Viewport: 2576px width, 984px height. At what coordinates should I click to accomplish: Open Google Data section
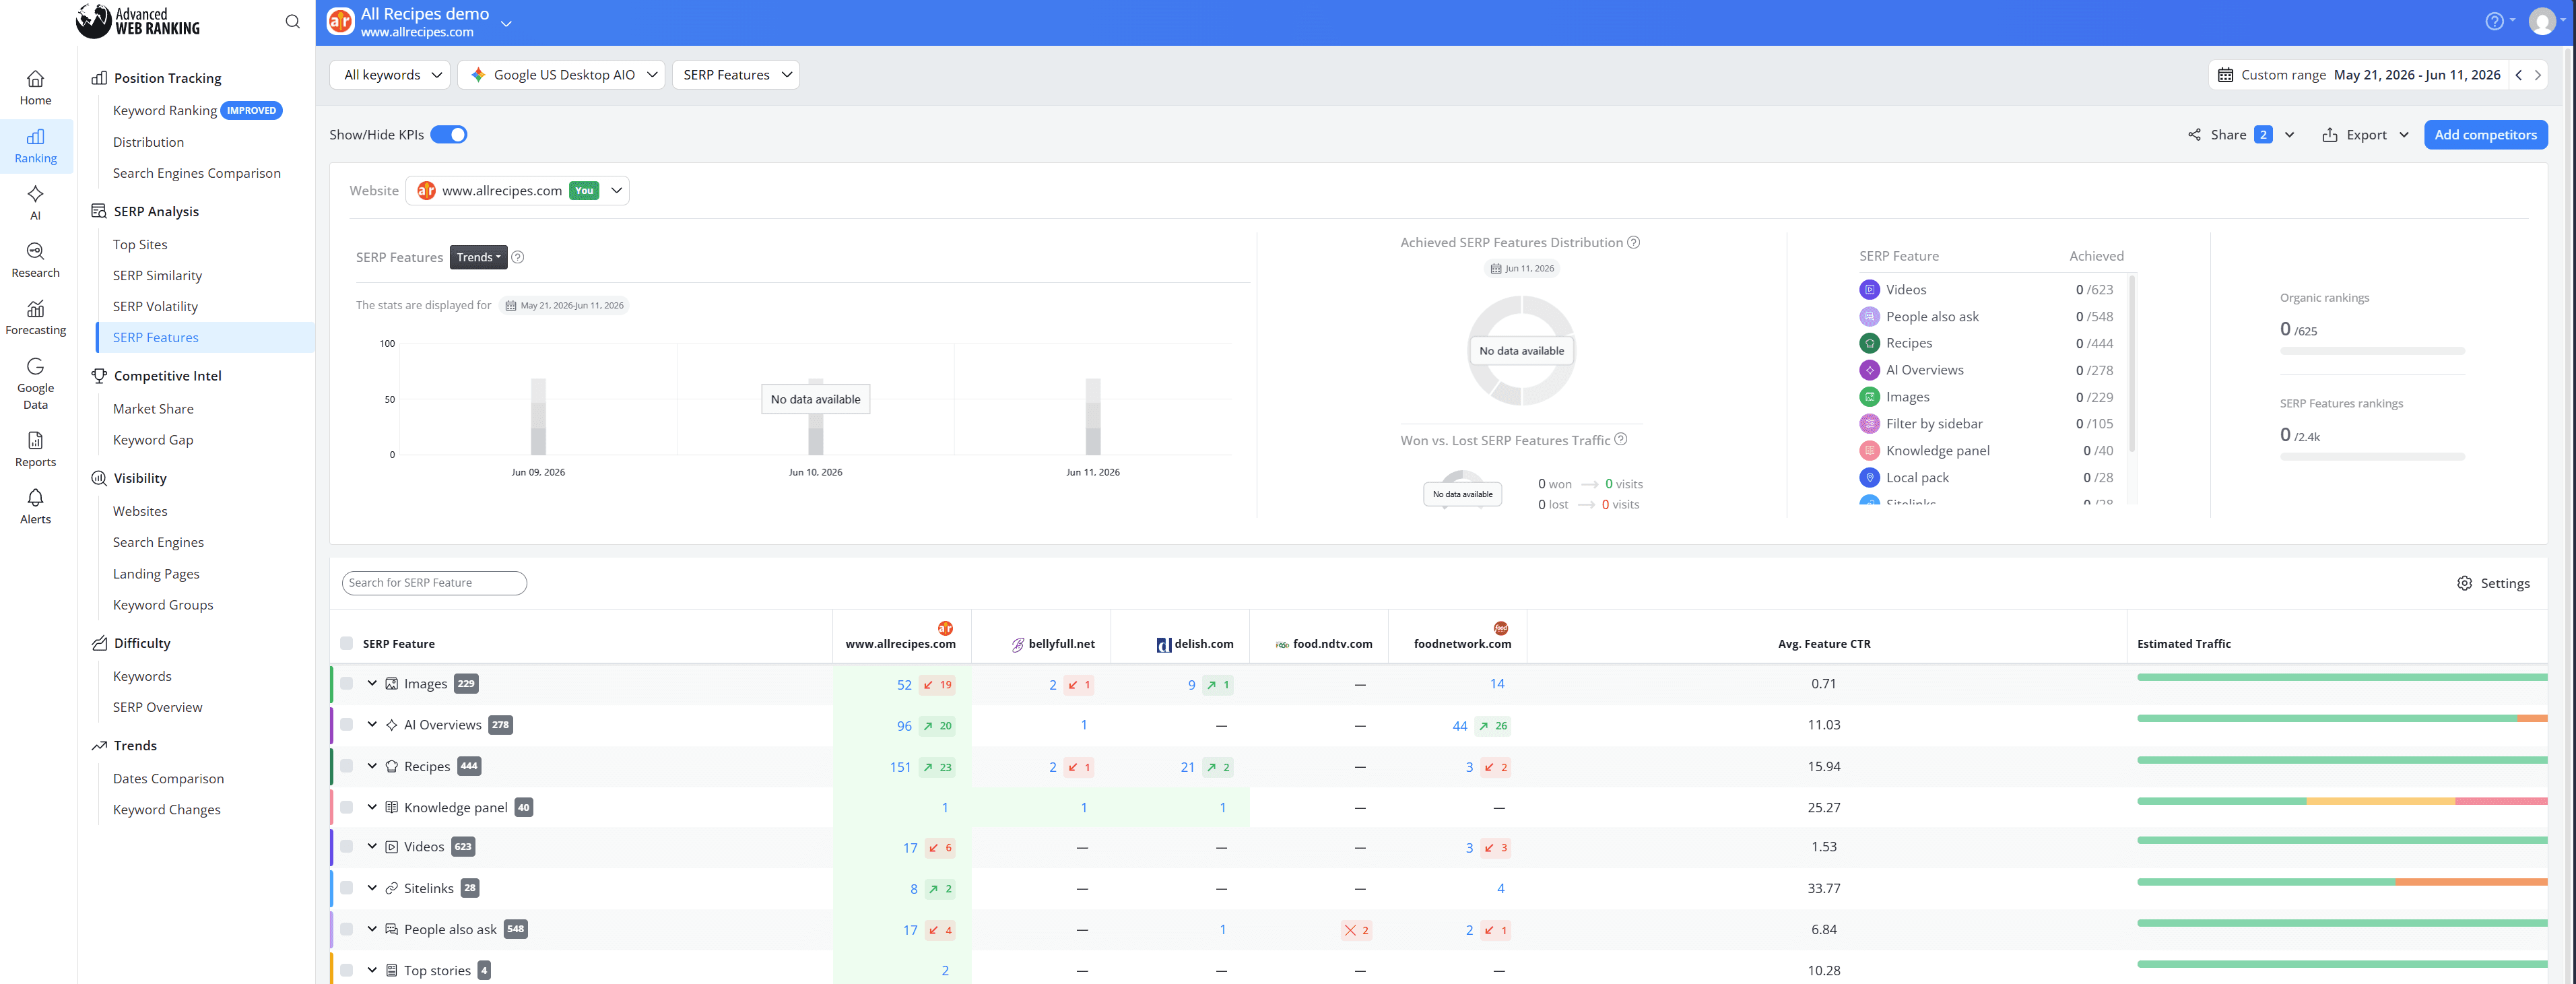coord(35,383)
